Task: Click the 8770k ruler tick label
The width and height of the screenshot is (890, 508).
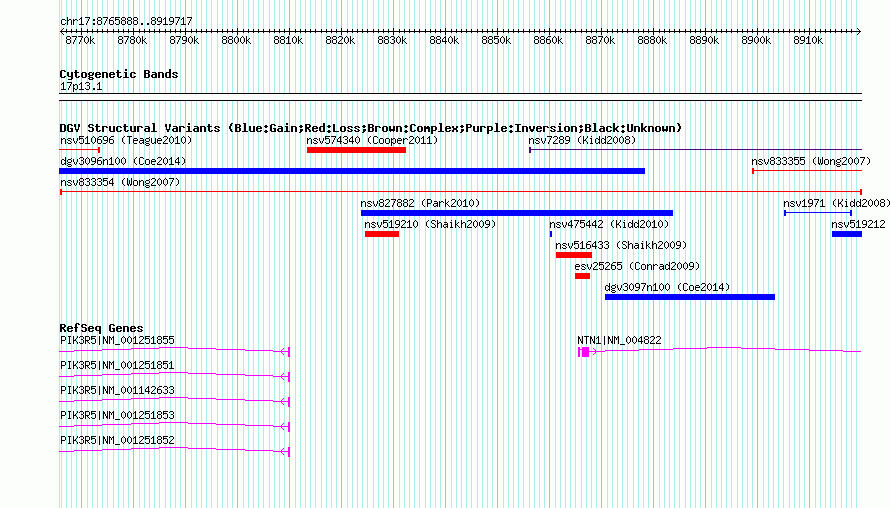Action: (80, 40)
